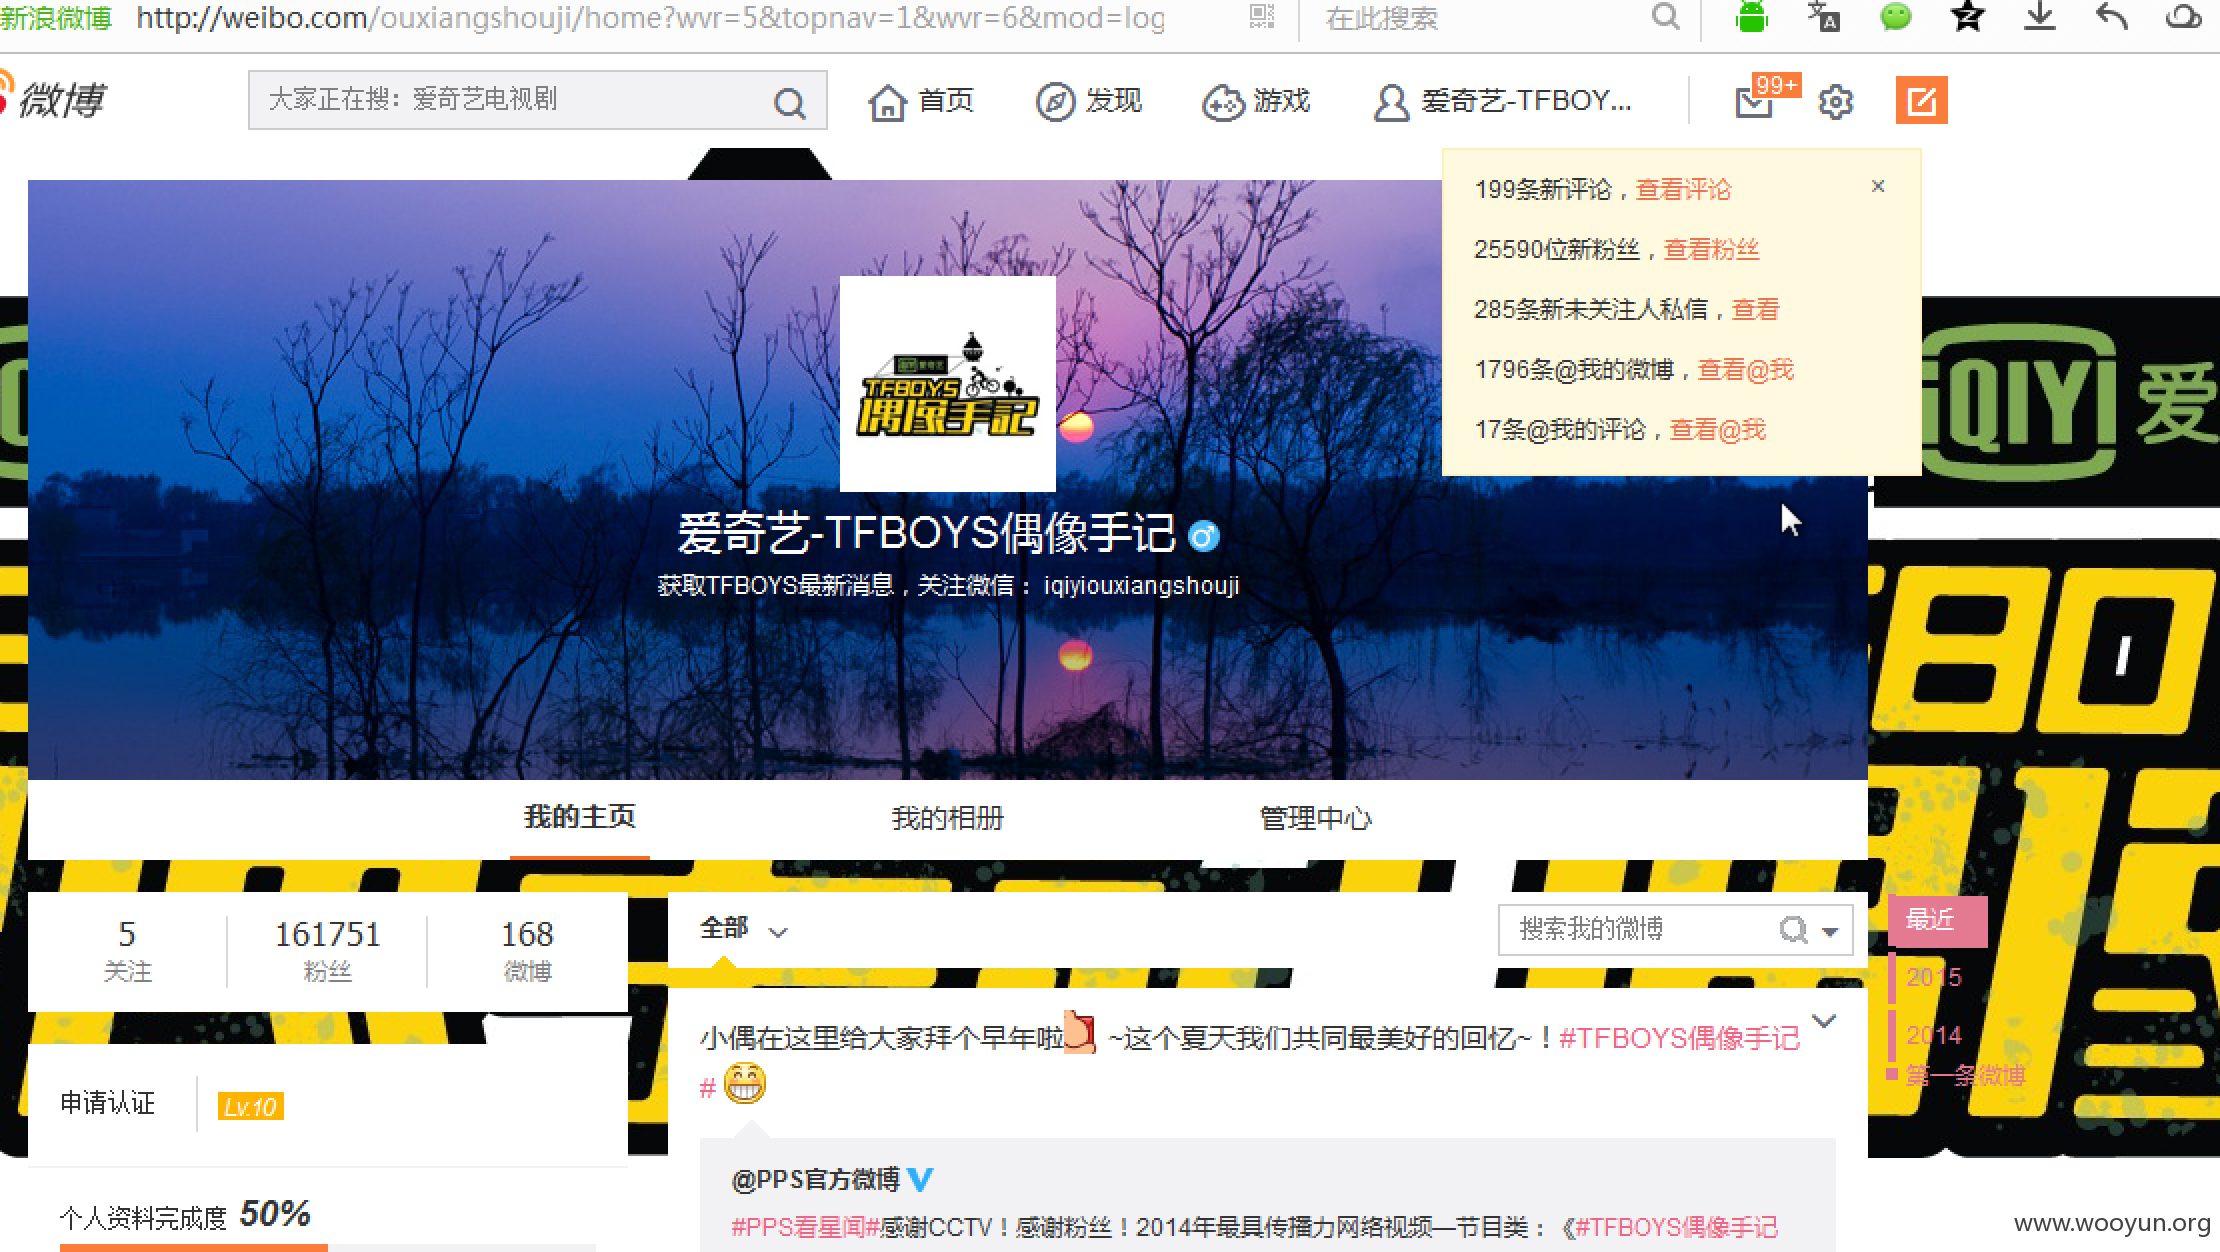
Task: Select 首页 in top navigation
Action: click(x=946, y=101)
